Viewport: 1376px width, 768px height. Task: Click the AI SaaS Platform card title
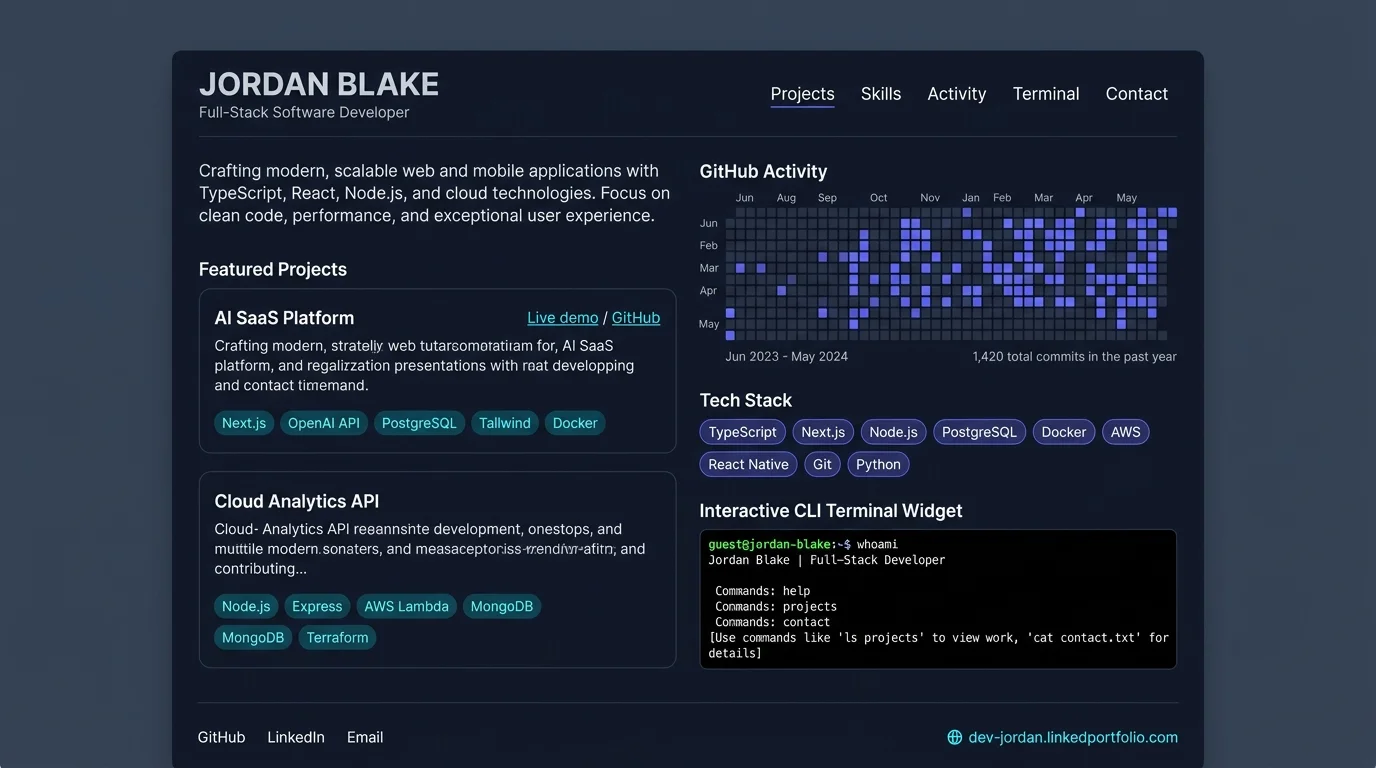point(284,318)
